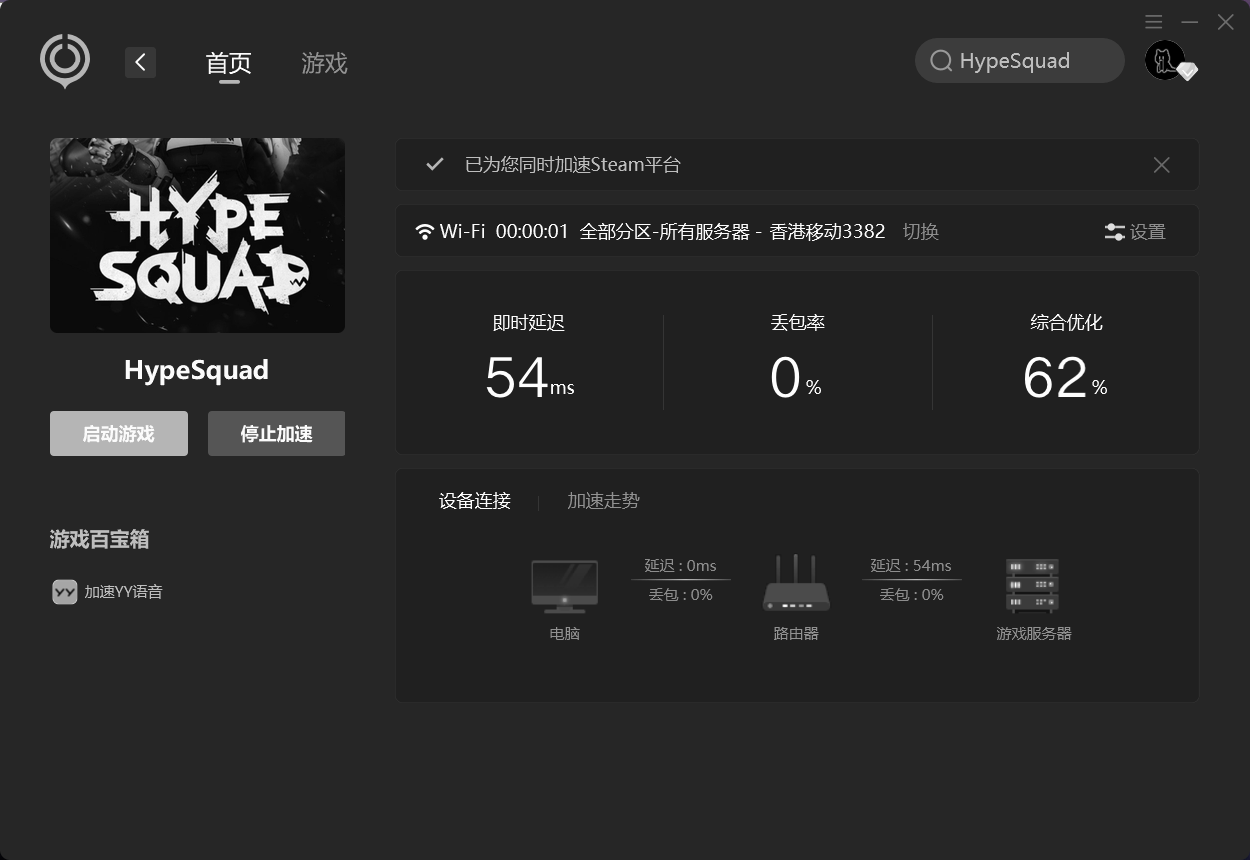Click the app logo in top-left corner
The width and height of the screenshot is (1250, 860).
click(x=64, y=61)
